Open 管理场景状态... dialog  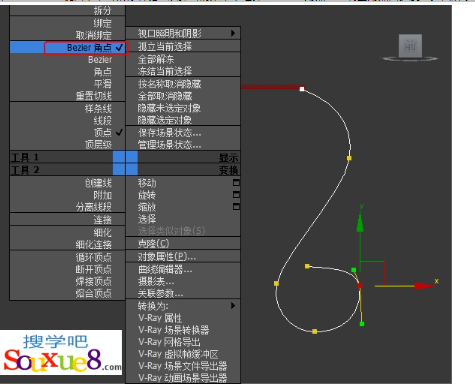click(183, 145)
